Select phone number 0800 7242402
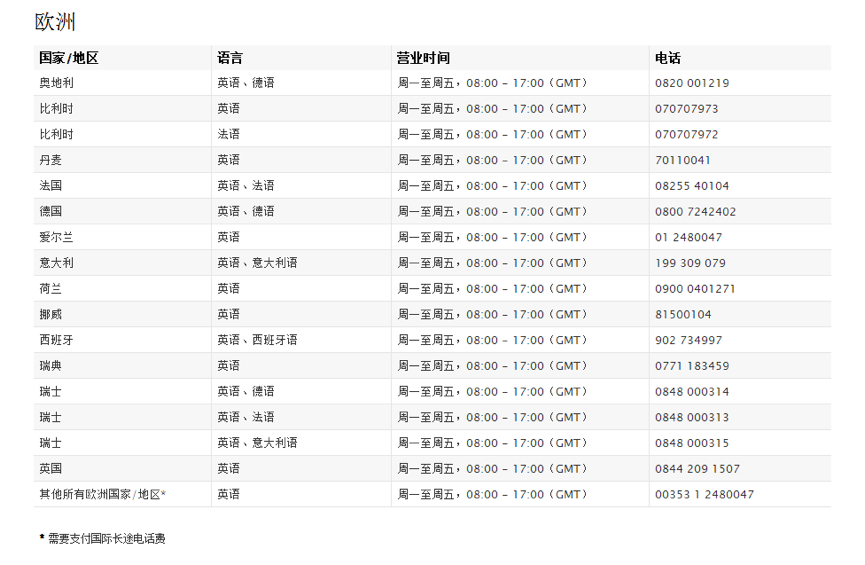Viewport: 865px width, 565px height. point(695,212)
